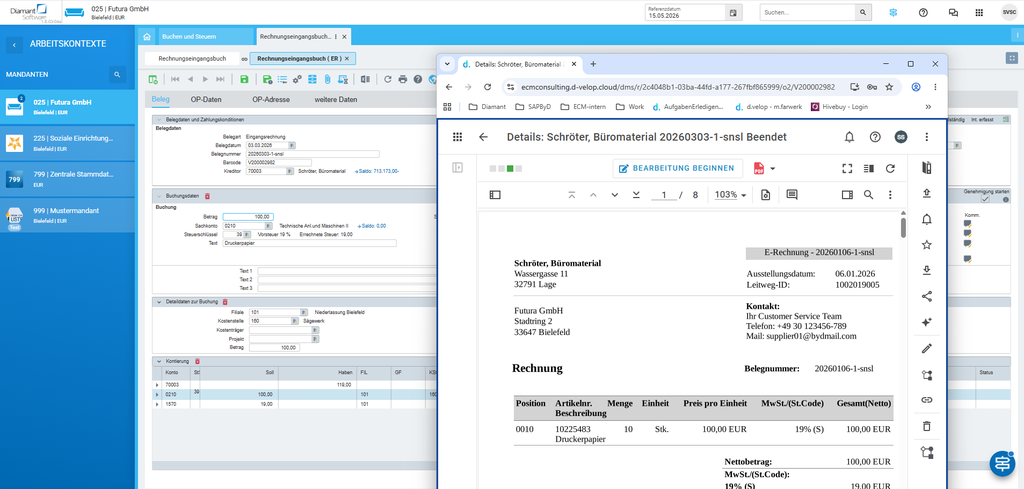Jump to last record in Diamant toolbar
The image size is (1024, 489).
220,79
